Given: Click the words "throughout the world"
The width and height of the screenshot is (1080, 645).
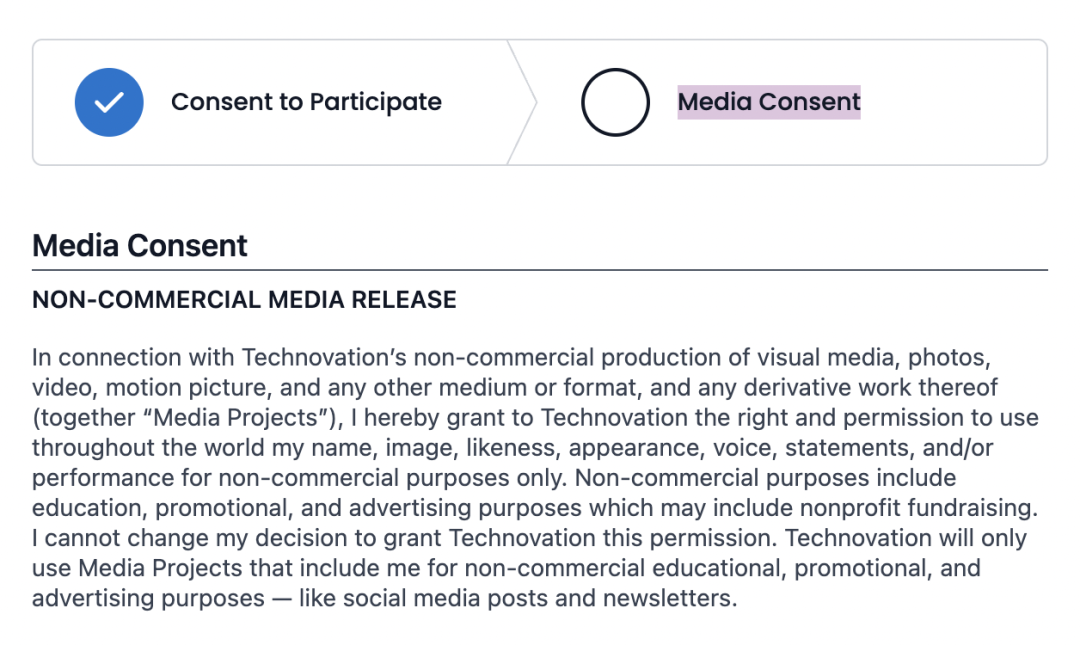Looking at the screenshot, I should [140, 448].
